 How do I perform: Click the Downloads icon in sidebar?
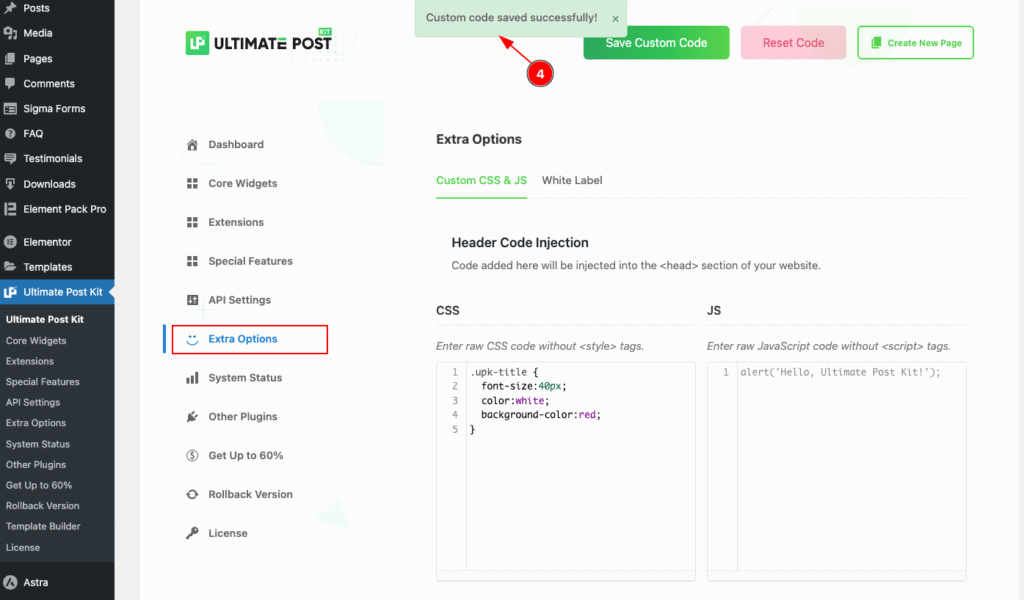pos(10,184)
